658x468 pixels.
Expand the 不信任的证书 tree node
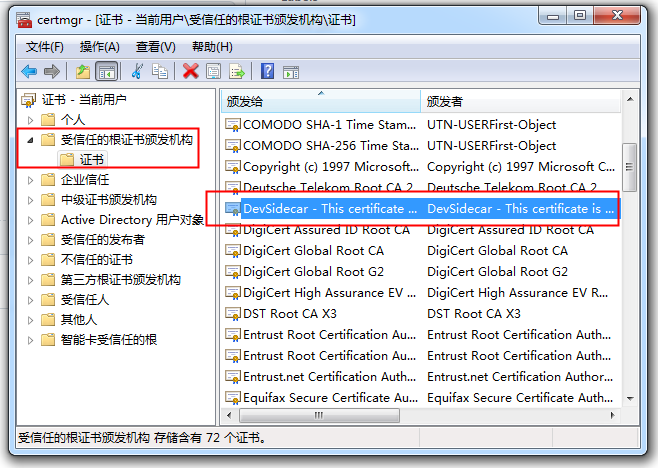pos(30,260)
